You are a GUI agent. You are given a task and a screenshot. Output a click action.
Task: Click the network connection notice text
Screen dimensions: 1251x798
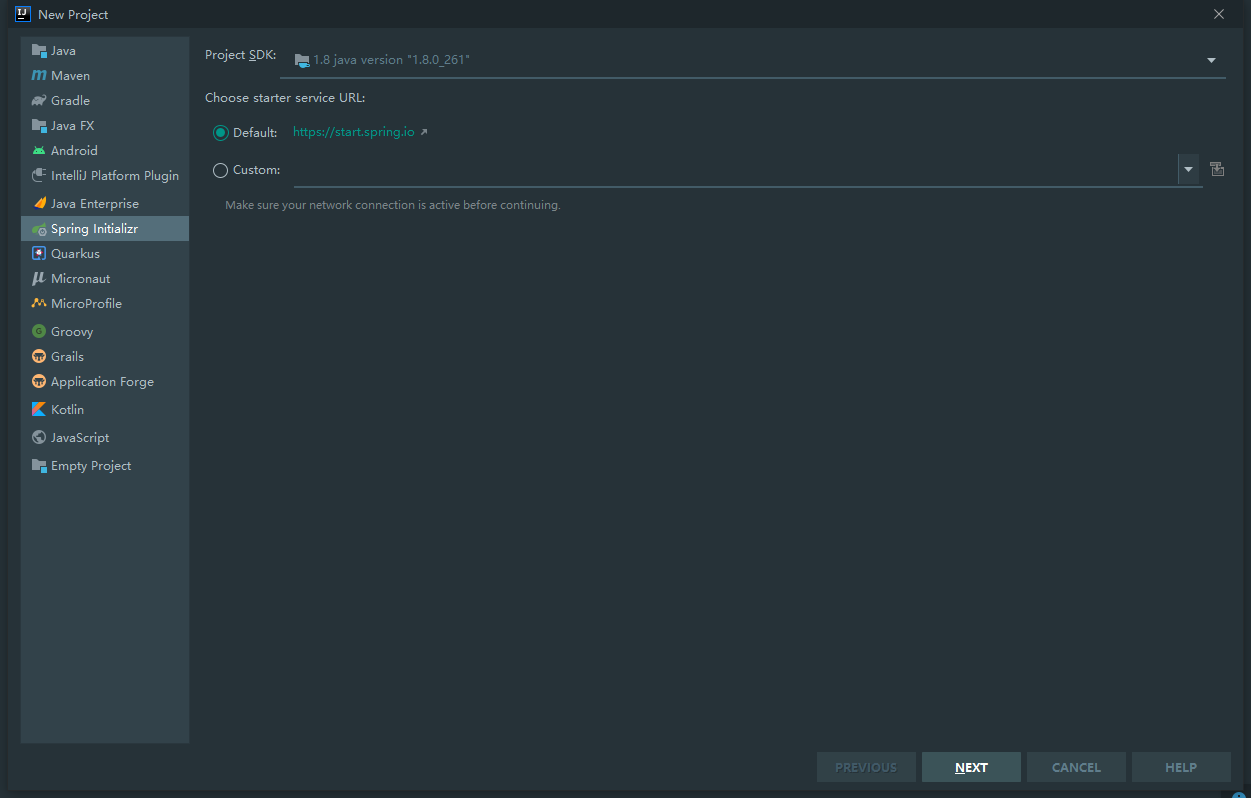[393, 205]
